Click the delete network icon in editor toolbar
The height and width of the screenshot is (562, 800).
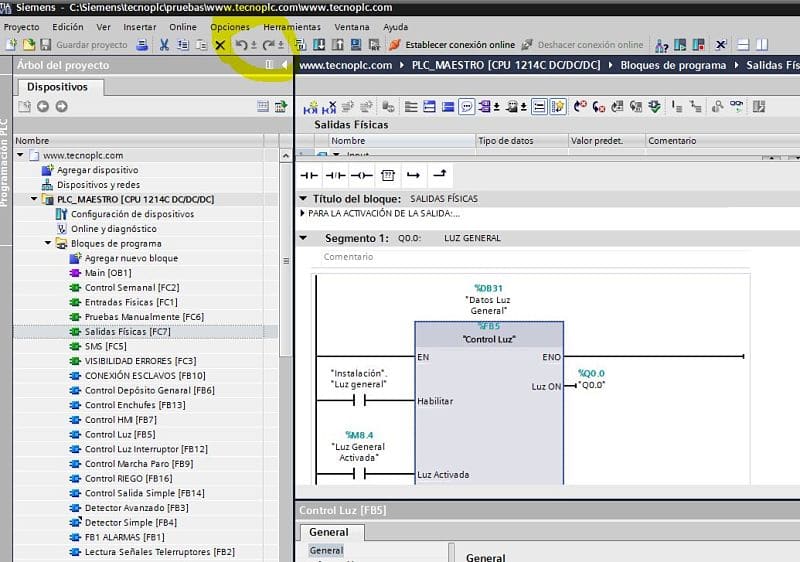(329, 107)
